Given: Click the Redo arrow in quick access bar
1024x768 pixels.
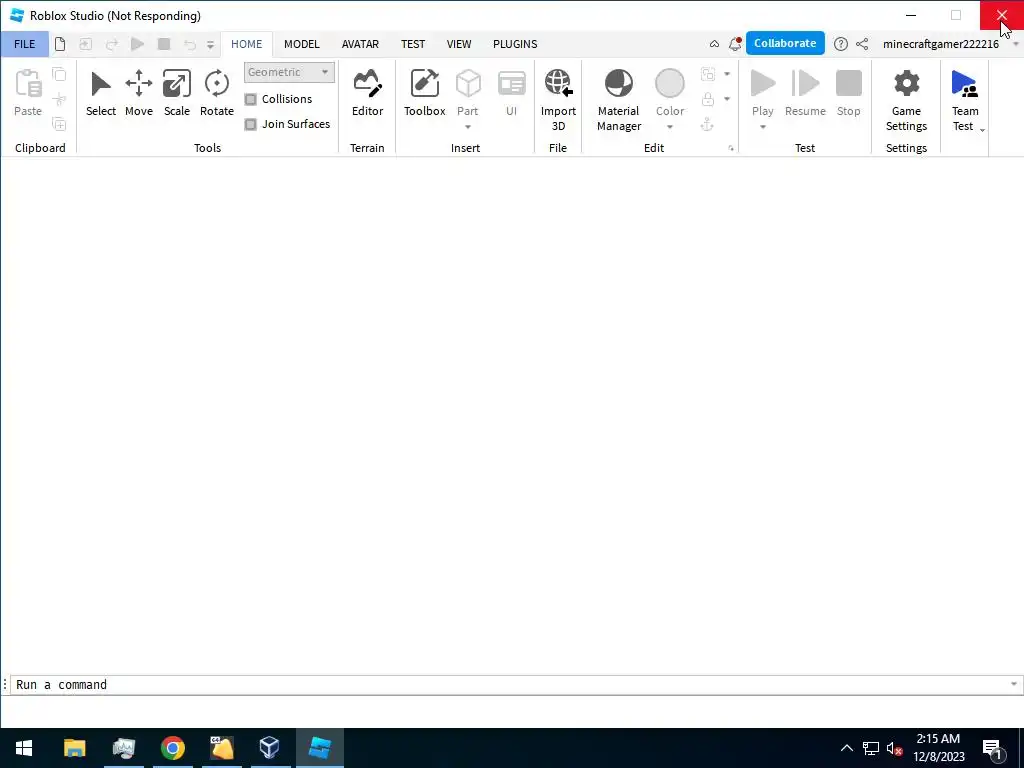Looking at the screenshot, I should (112, 44).
